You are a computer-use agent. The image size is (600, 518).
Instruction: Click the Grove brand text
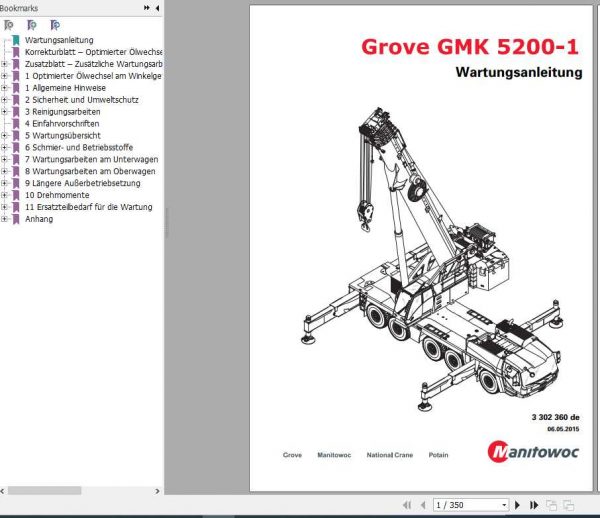click(292, 455)
